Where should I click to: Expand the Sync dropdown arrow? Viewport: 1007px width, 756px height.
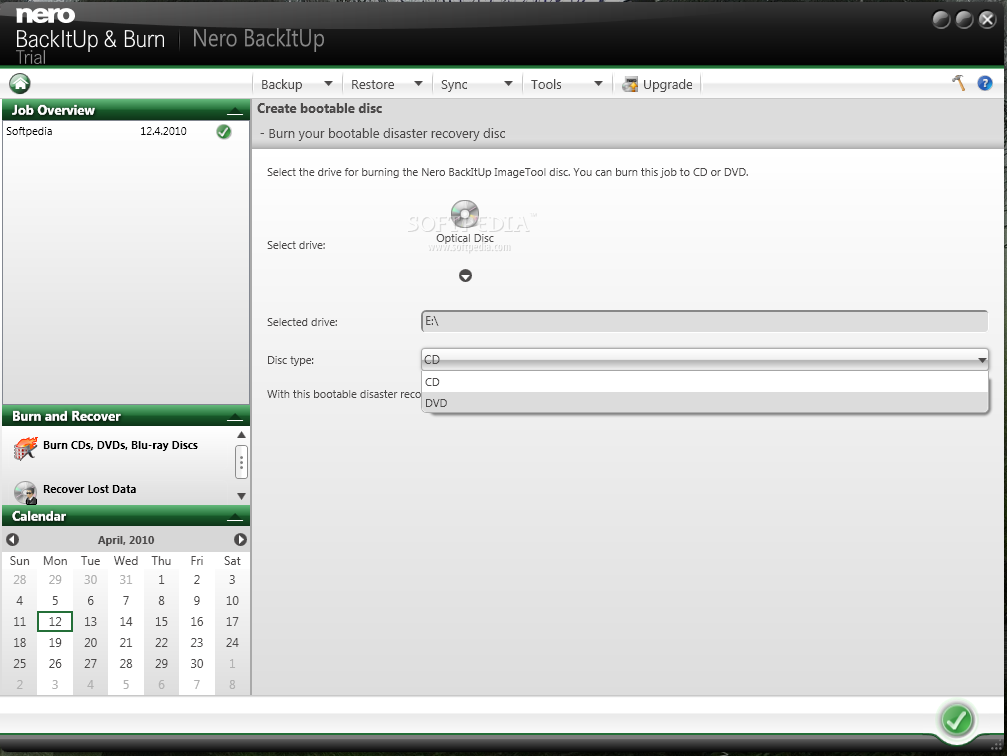508,84
